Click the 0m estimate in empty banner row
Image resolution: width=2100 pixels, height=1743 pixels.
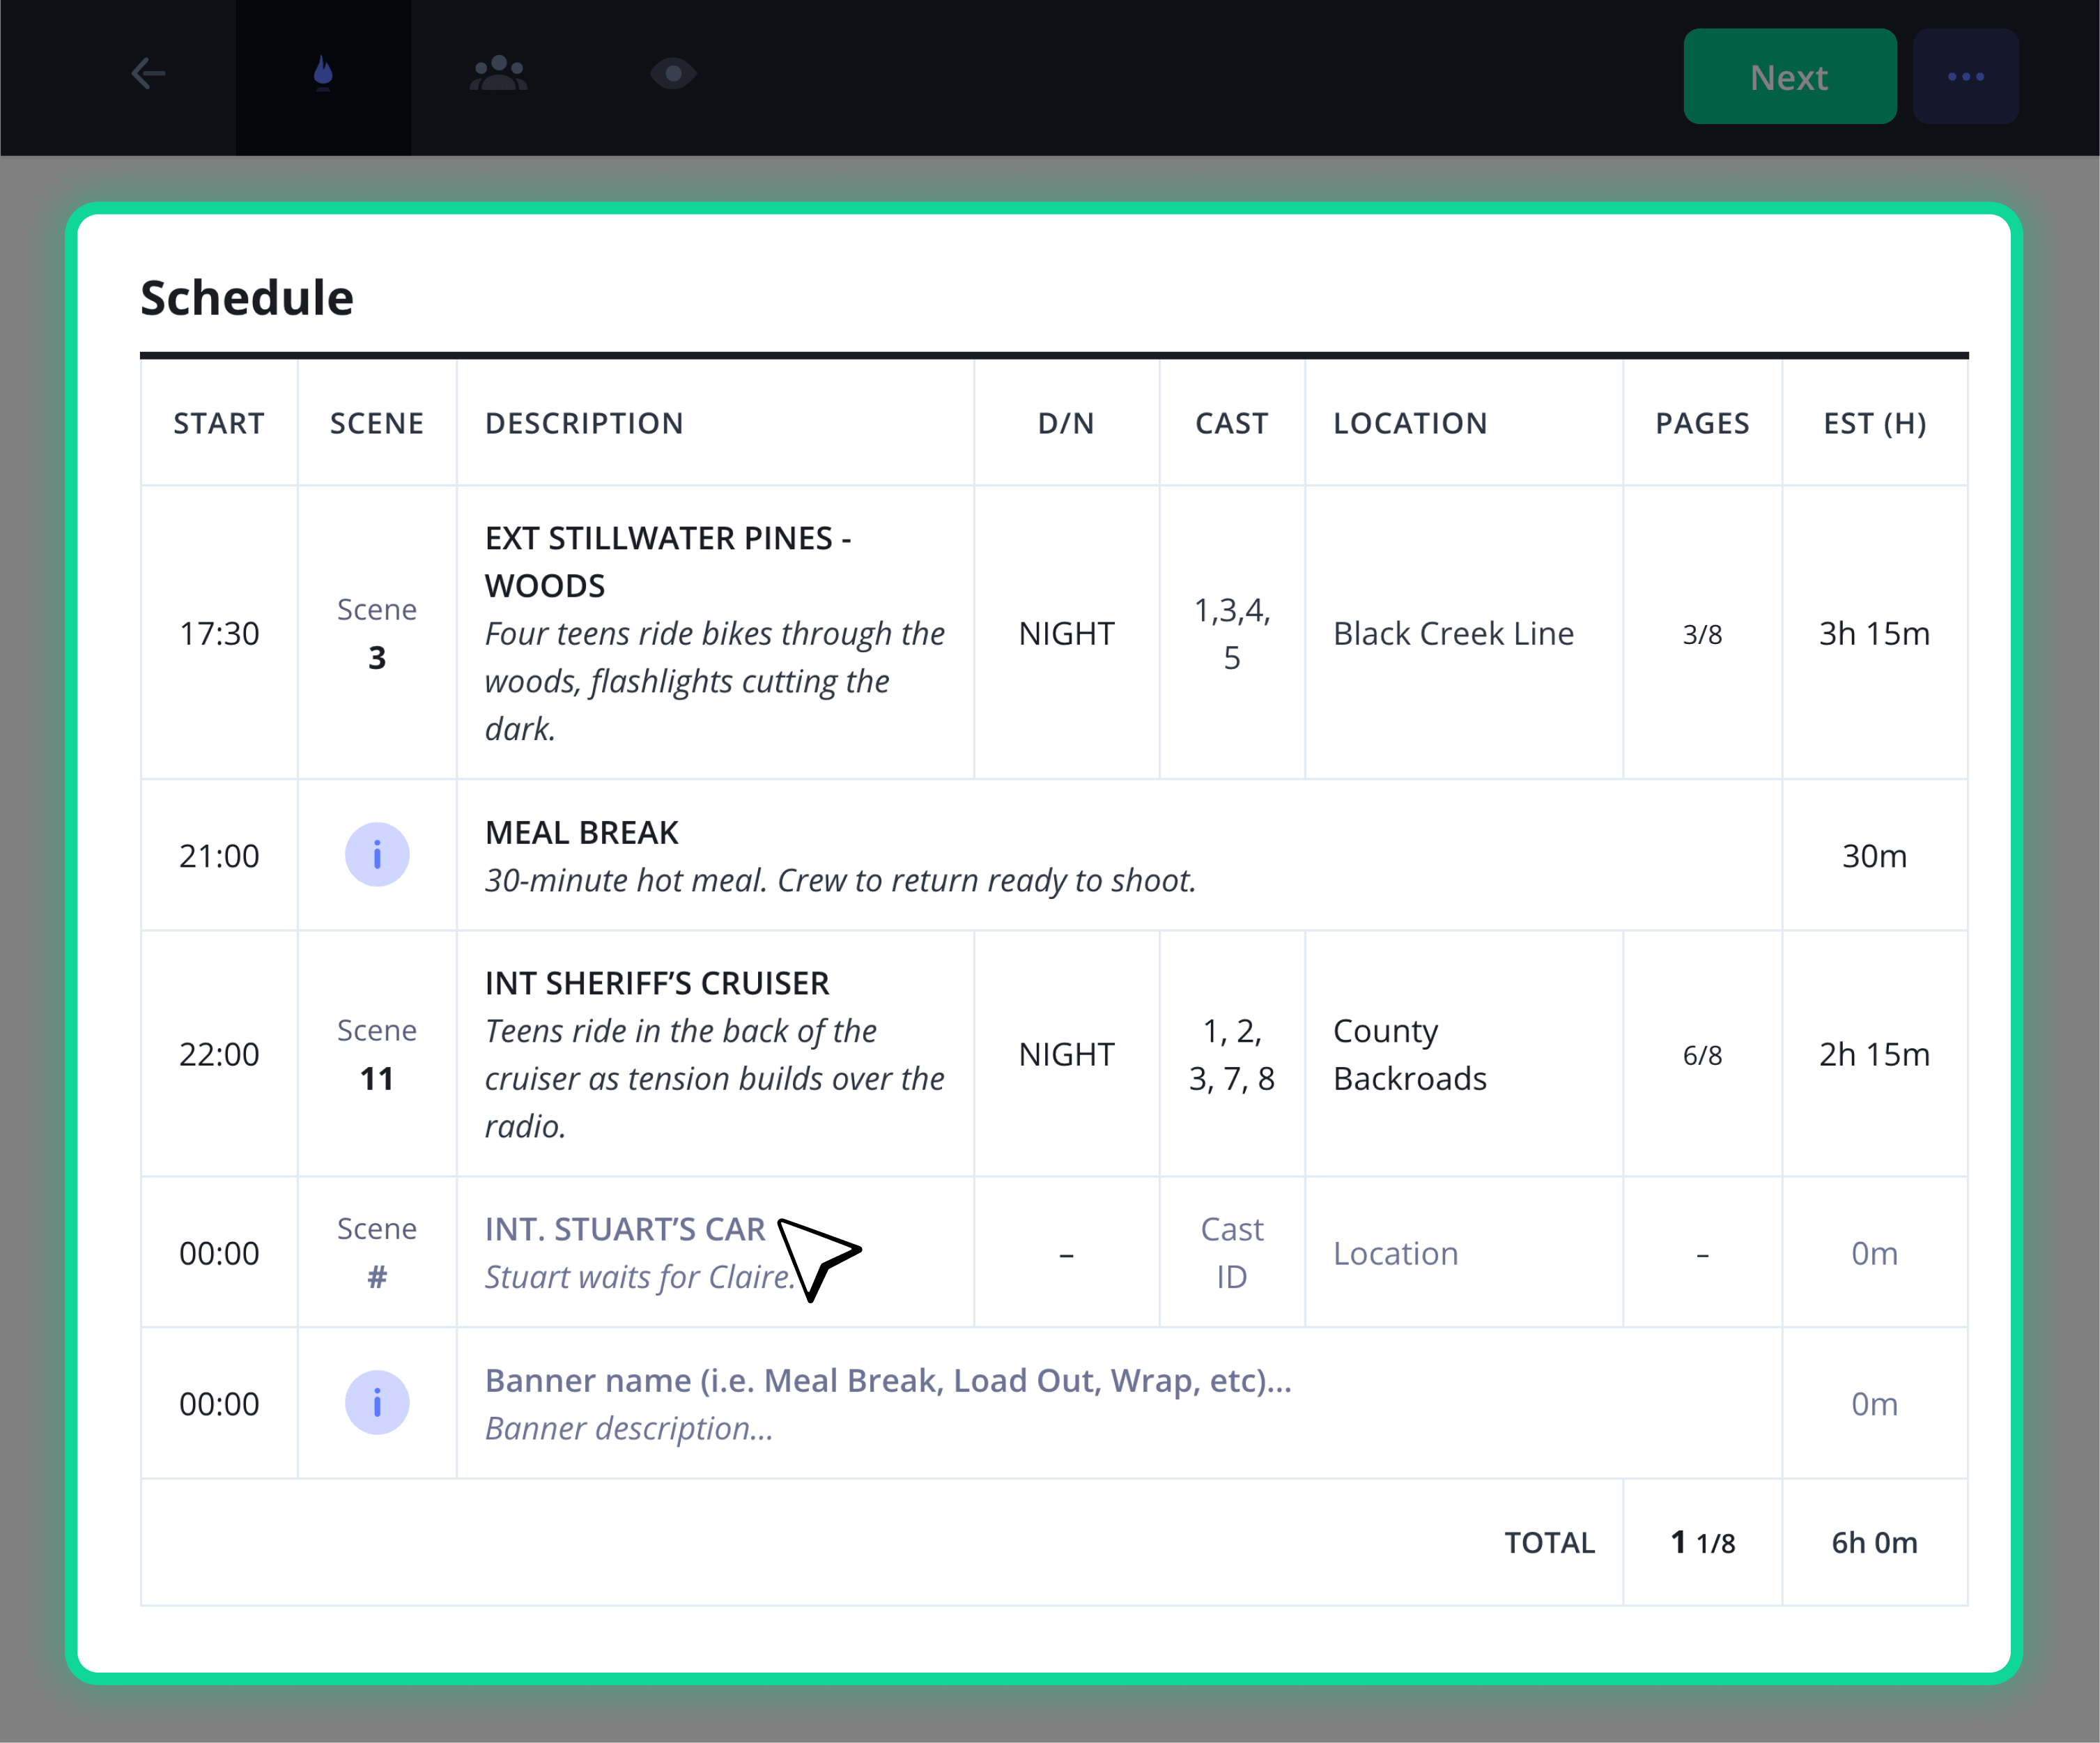(1874, 1404)
